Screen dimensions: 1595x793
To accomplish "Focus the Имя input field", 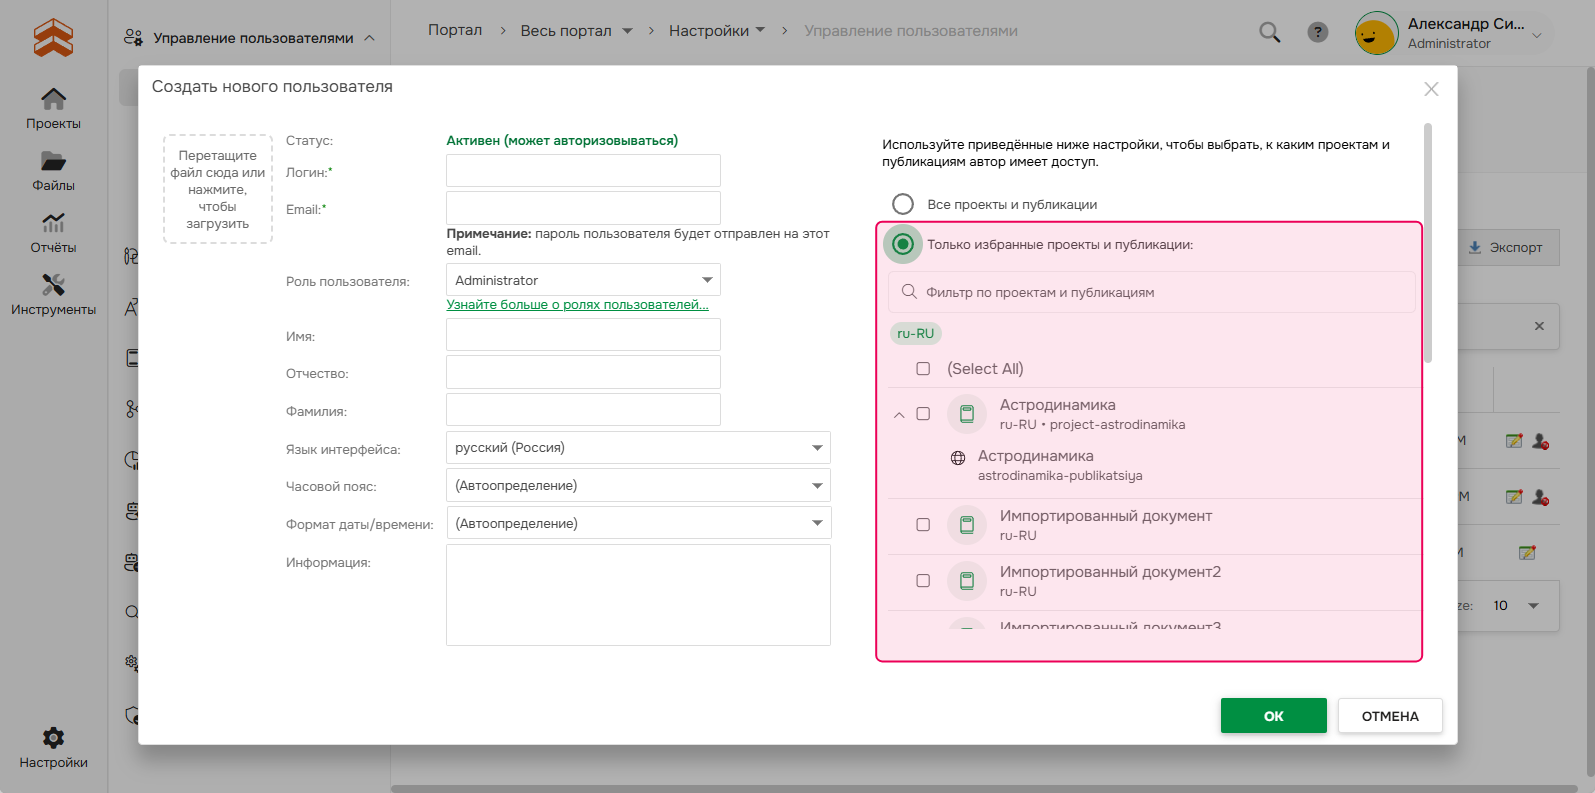I will (583, 335).
